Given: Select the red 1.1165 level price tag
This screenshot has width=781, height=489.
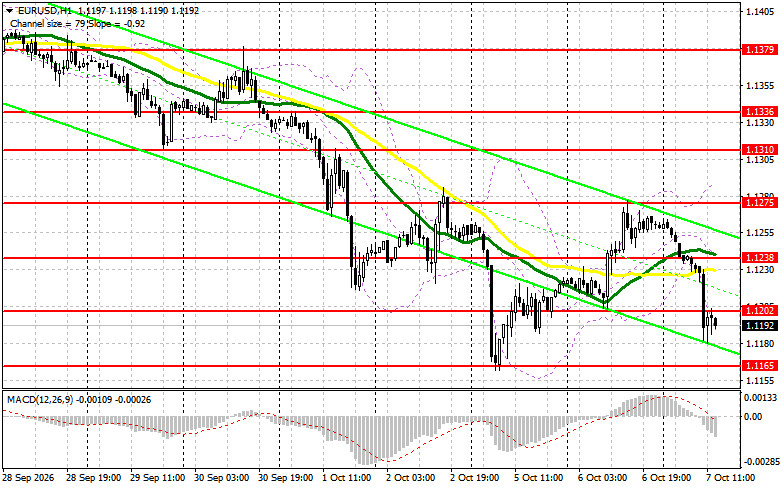Looking at the screenshot, I should coord(760,366).
